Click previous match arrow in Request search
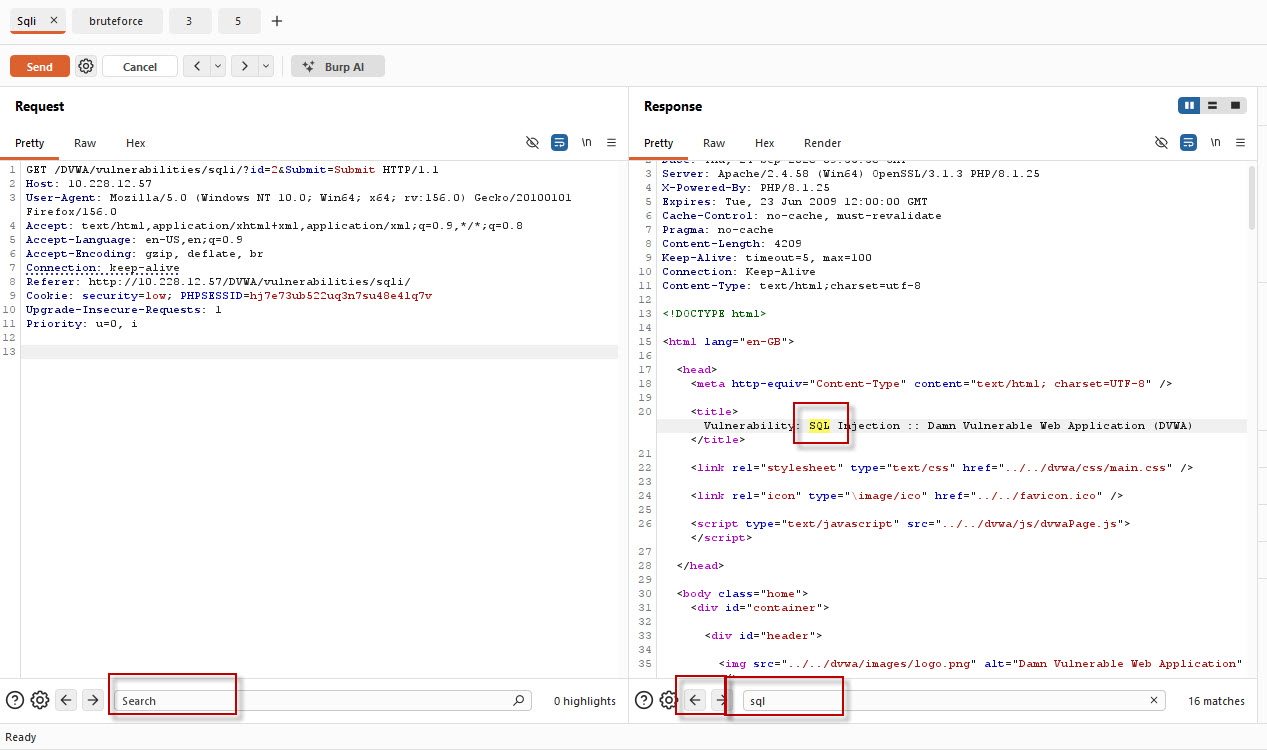1267x750 pixels. pos(66,701)
